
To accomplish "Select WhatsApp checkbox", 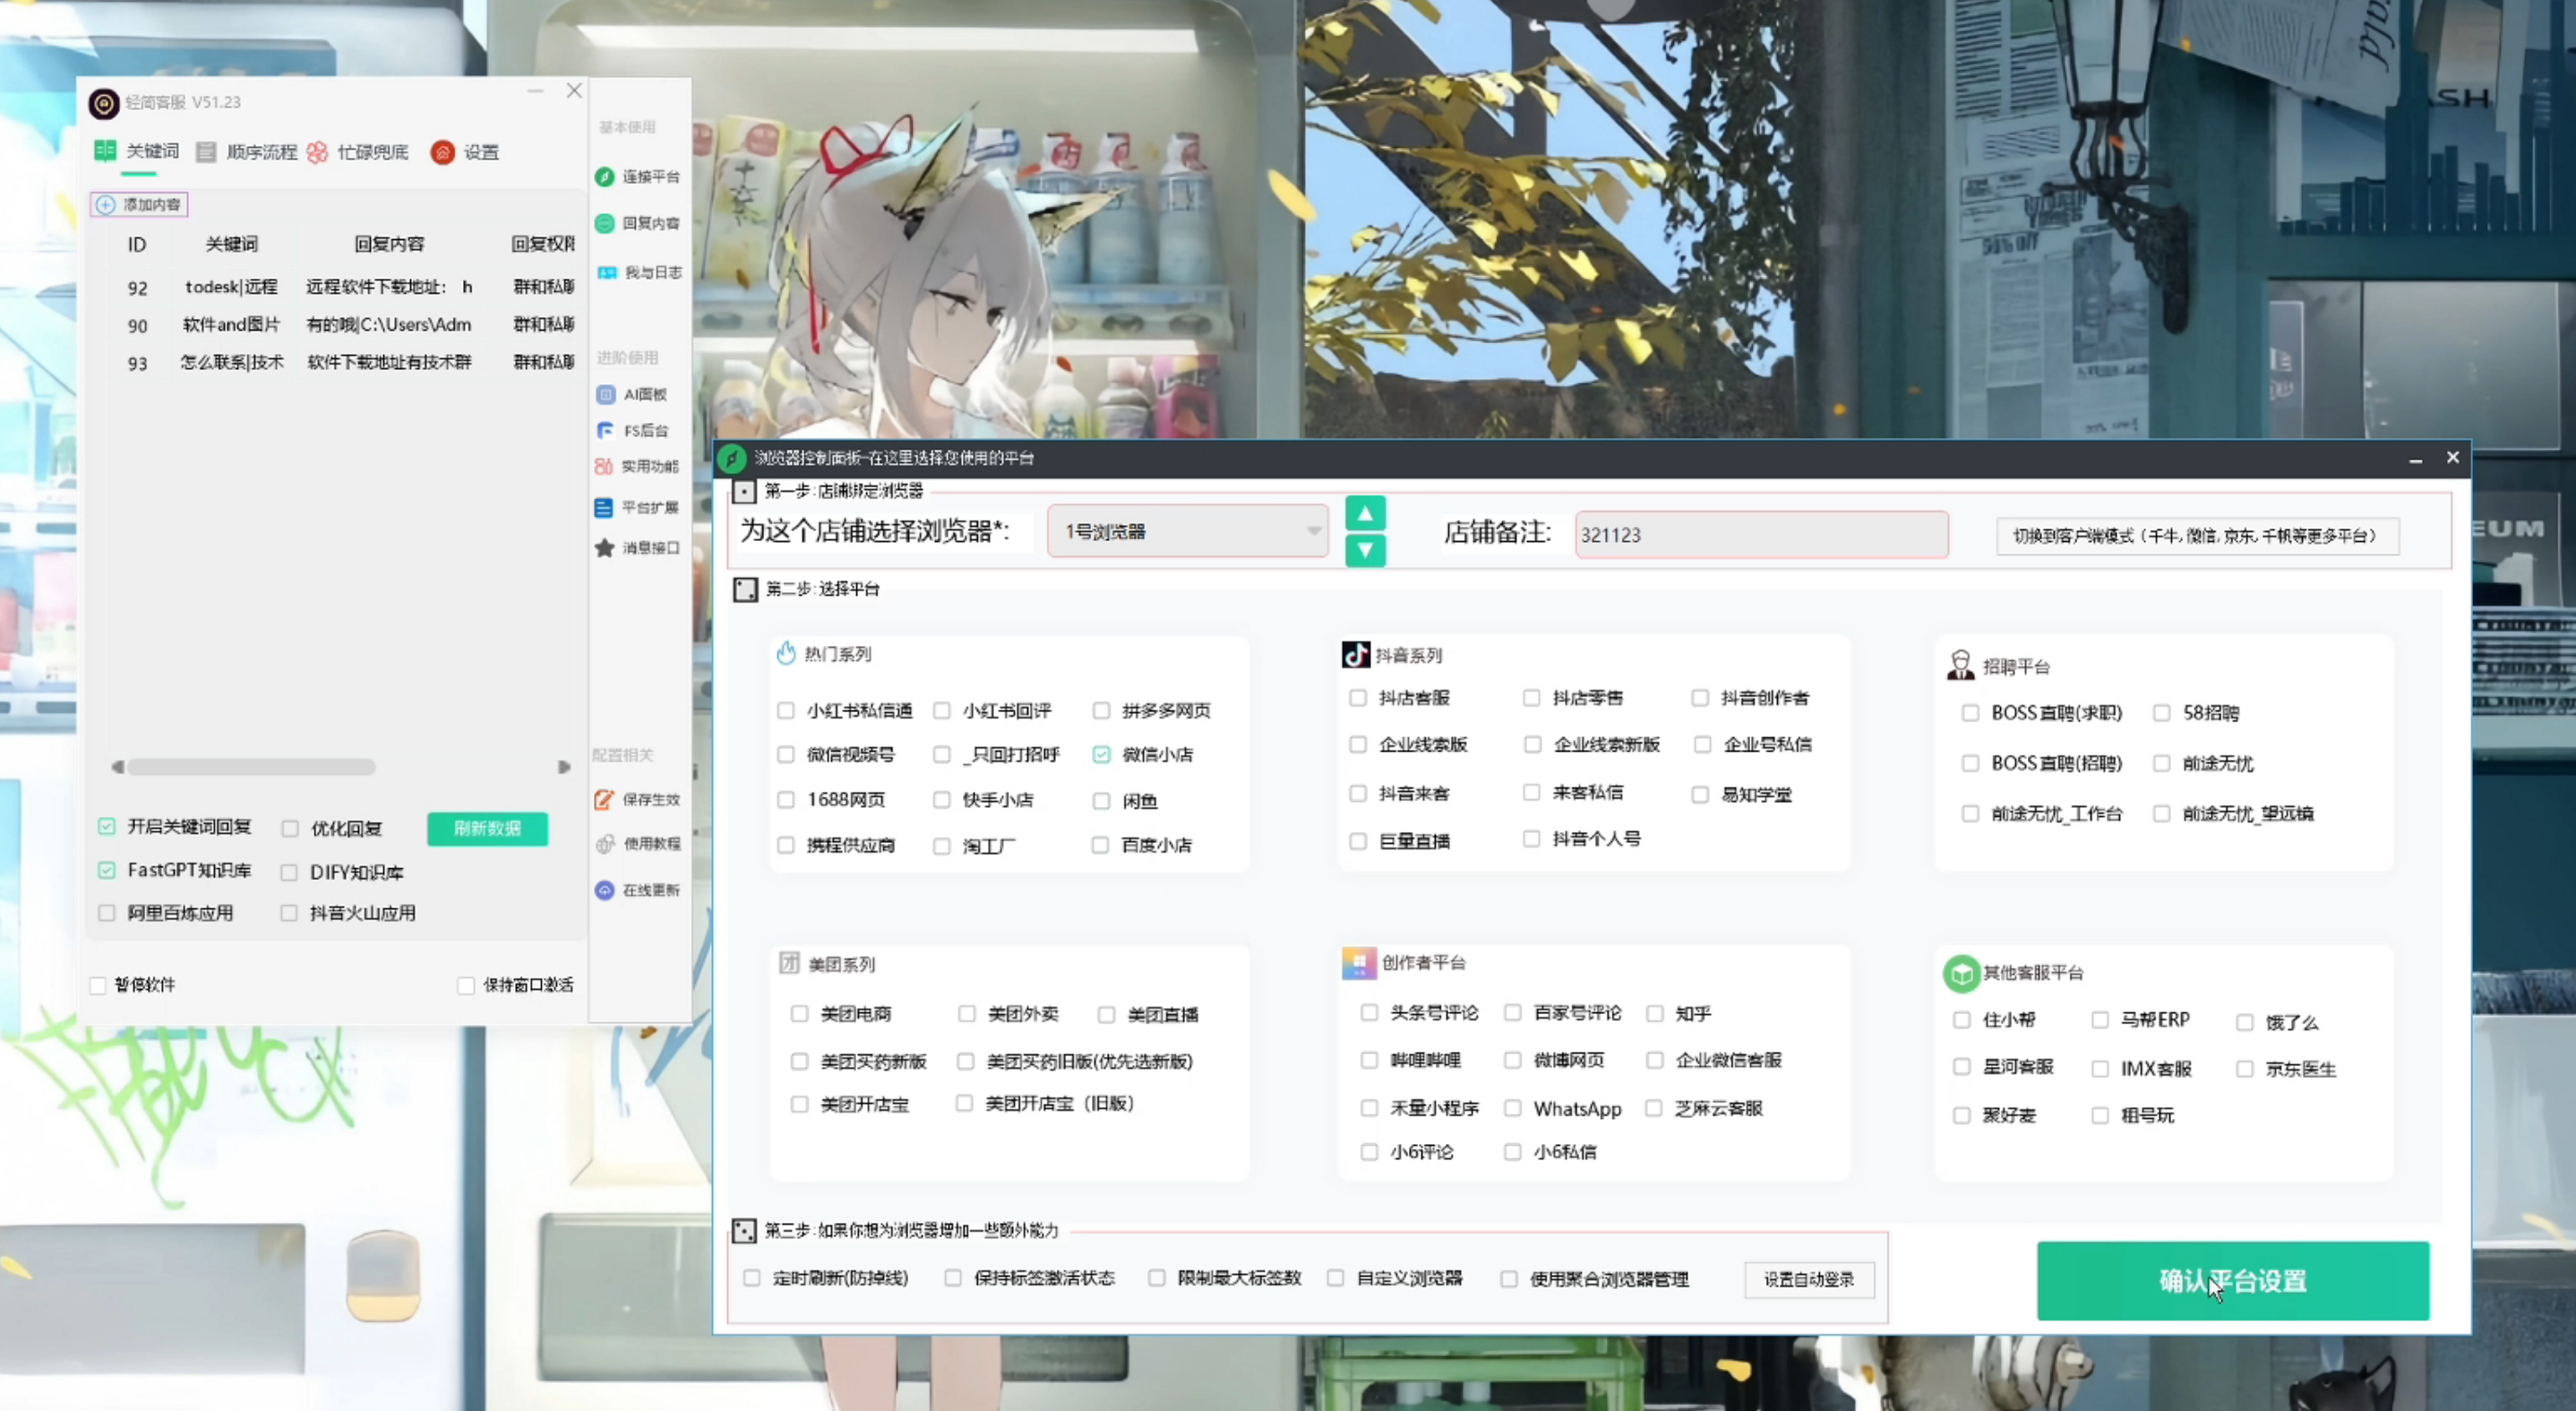I will pos(1513,1108).
